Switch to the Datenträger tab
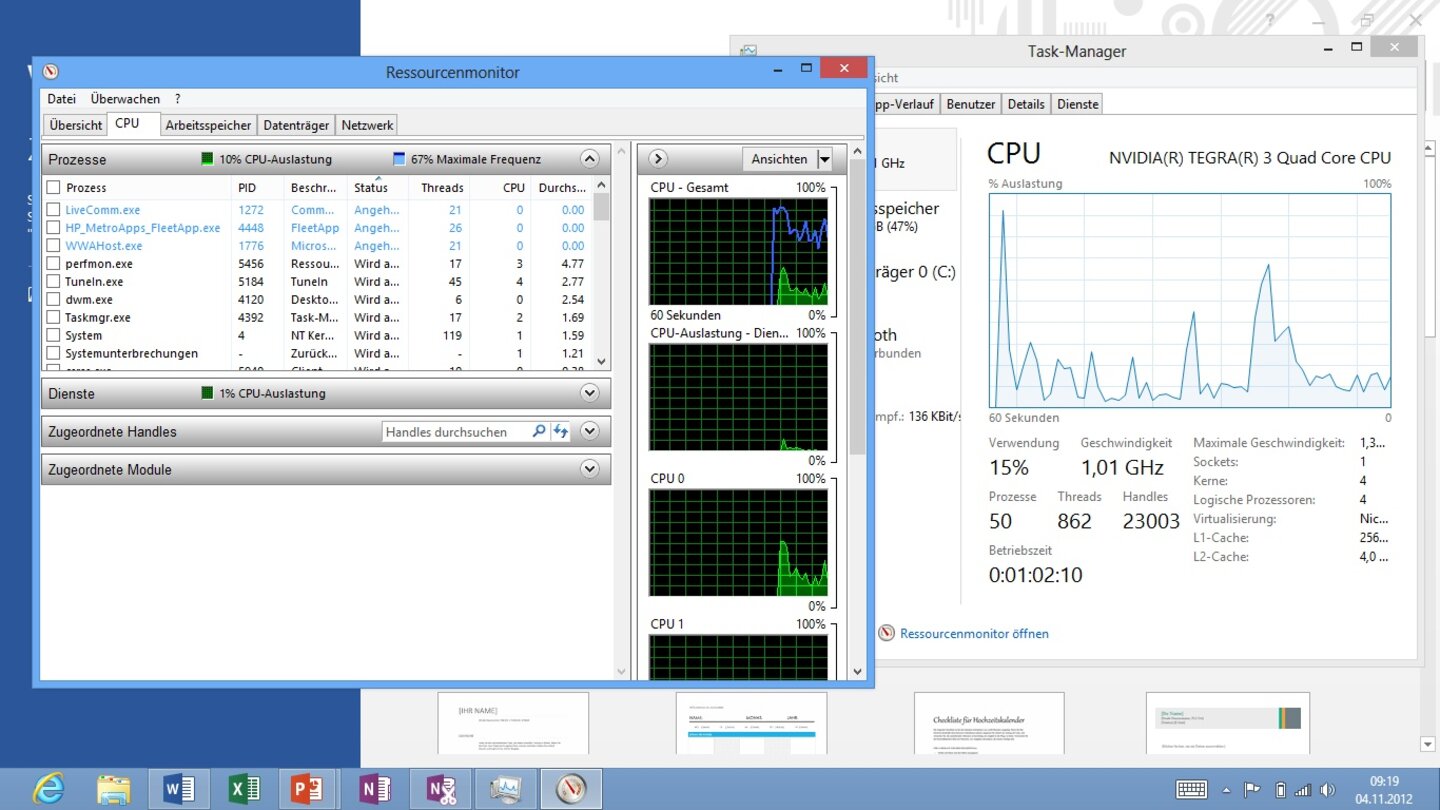 [296, 125]
